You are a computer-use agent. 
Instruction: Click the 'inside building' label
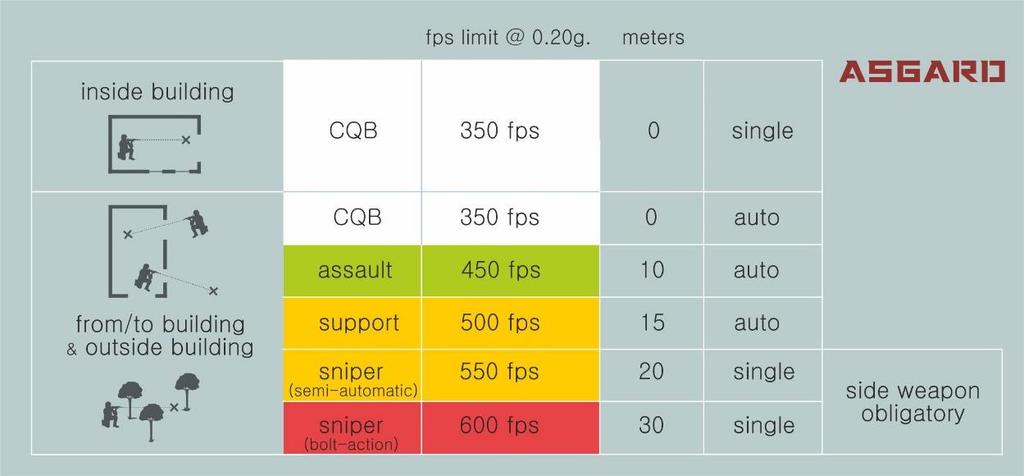(x=157, y=92)
